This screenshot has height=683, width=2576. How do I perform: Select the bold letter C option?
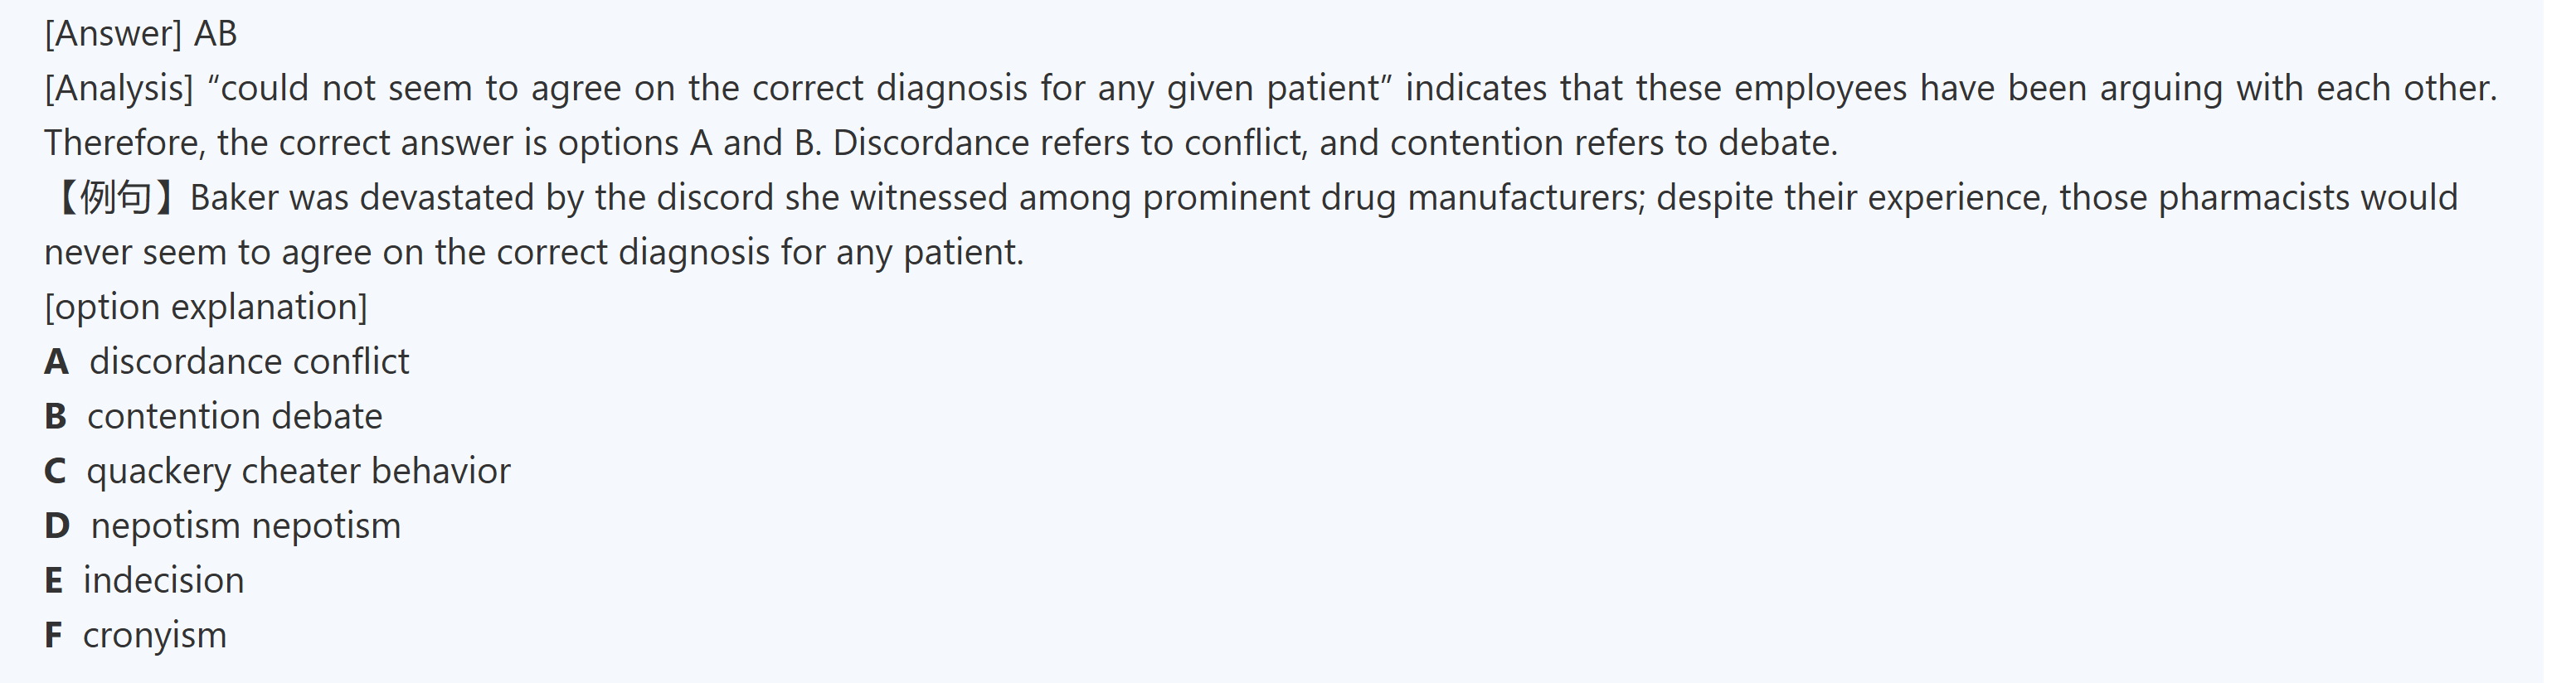pyautogui.click(x=55, y=471)
